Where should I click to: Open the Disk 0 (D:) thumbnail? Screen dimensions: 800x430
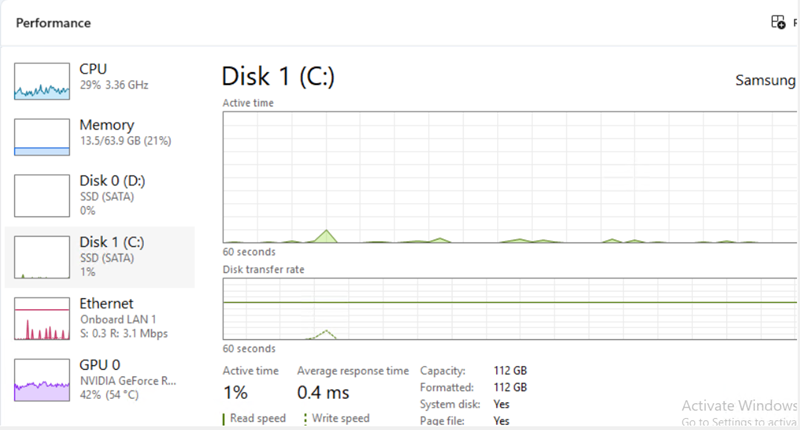coord(41,193)
